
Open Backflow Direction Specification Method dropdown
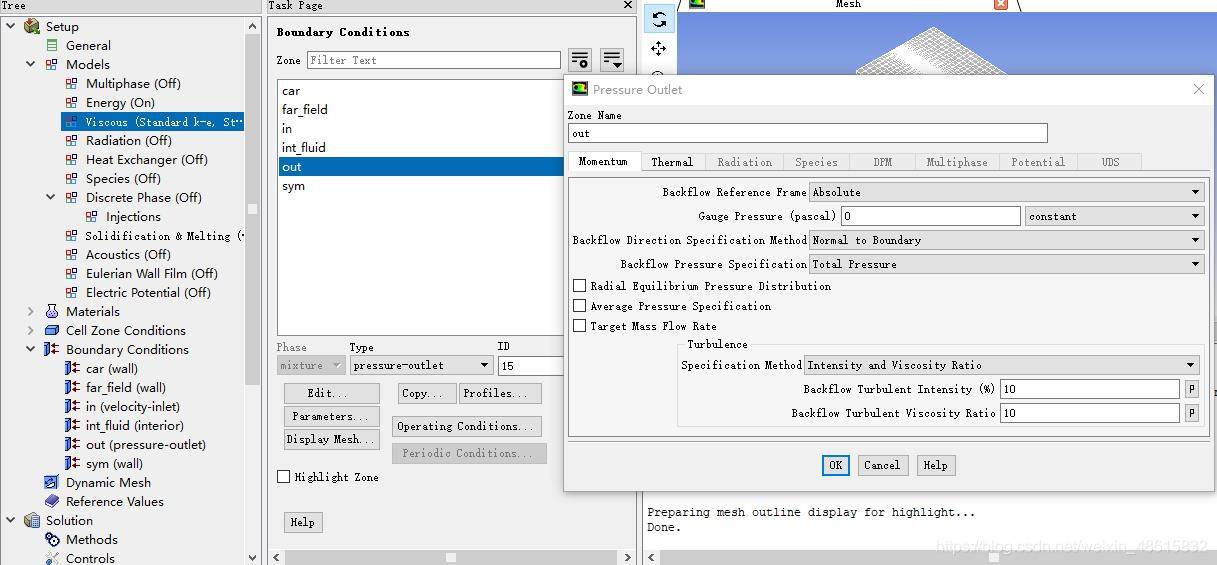click(1006, 240)
